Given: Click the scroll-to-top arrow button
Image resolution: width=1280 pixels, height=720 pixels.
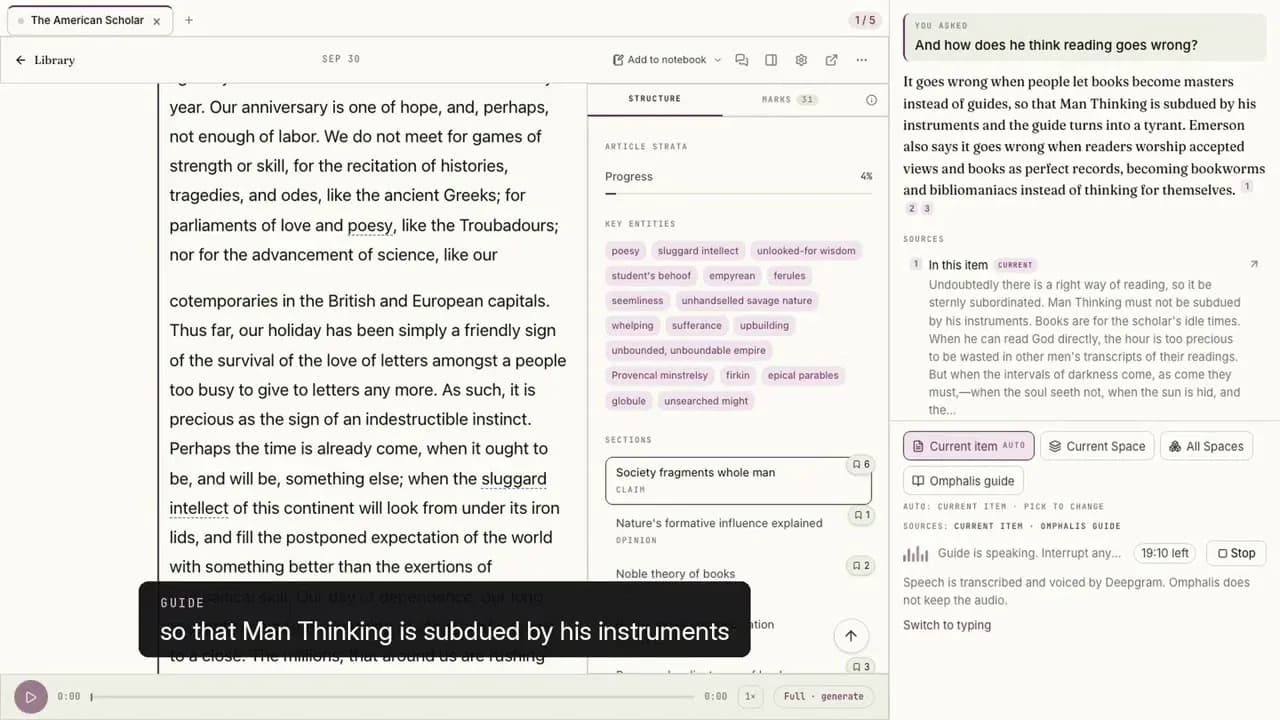Looking at the screenshot, I should point(851,636).
